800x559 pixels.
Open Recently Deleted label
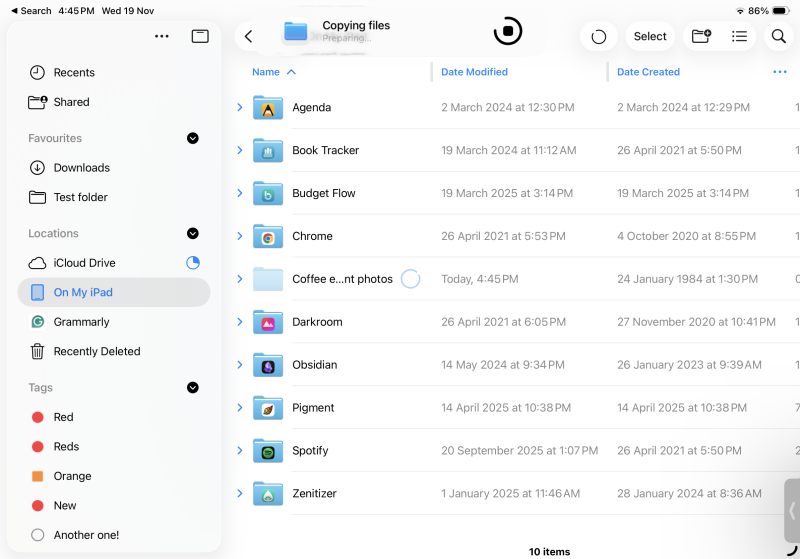(97, 351)
